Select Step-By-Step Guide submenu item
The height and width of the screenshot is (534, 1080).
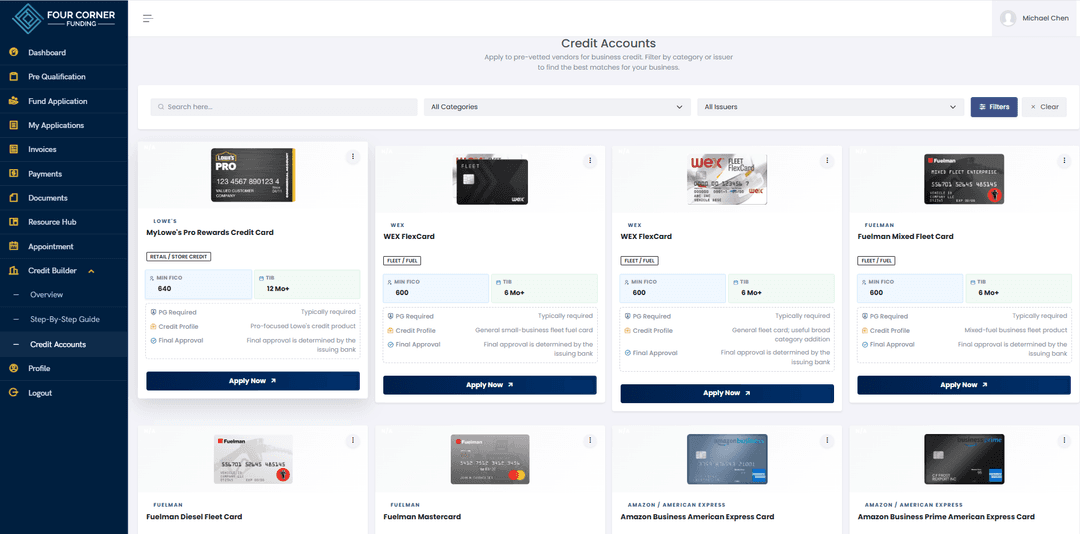tap(63, 320)
